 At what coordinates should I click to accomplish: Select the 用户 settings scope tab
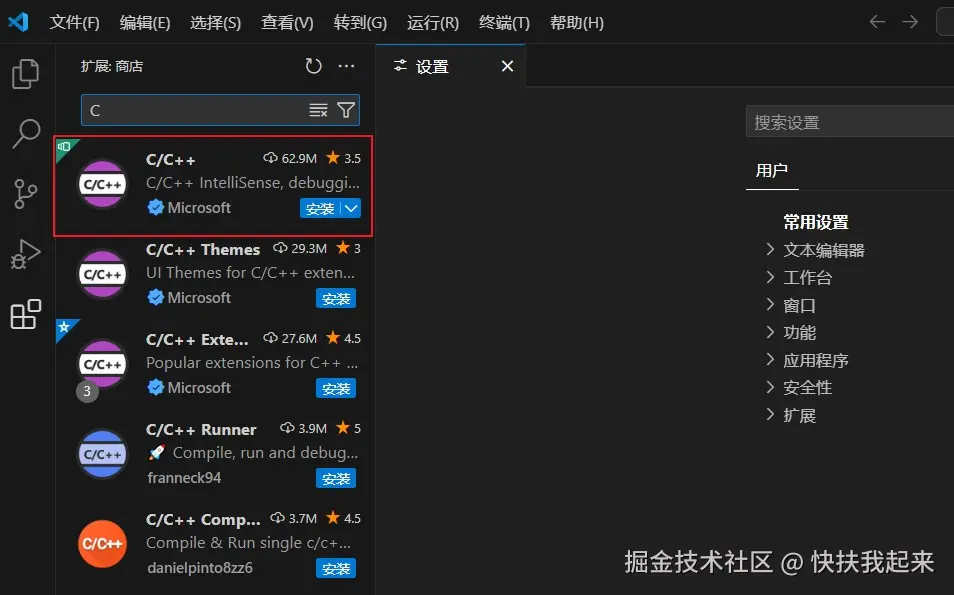coord(771,171)
